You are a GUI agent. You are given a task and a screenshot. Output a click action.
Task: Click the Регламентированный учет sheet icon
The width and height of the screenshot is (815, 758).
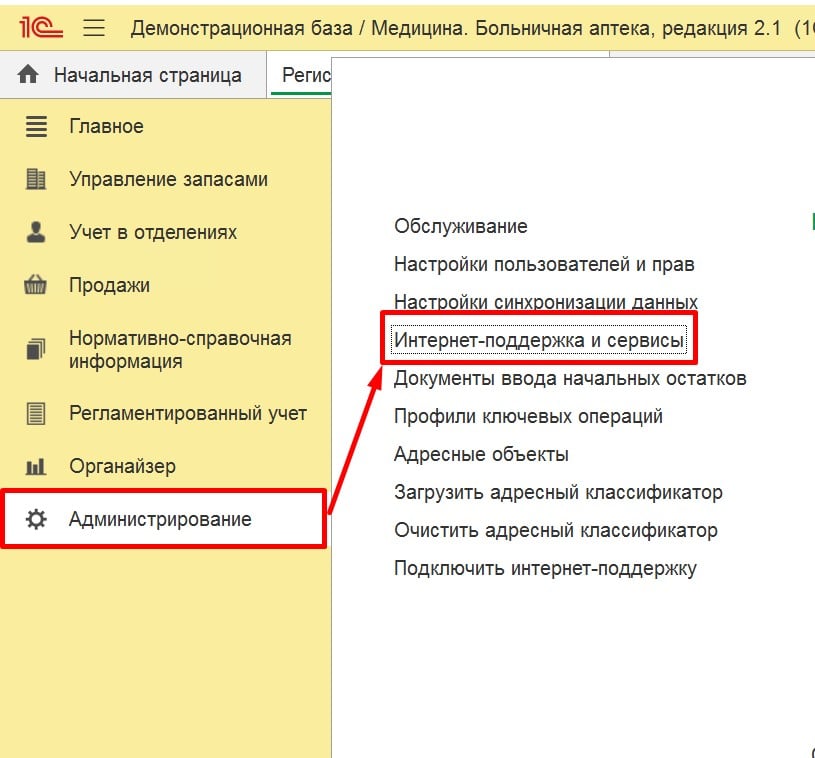[x=36, y=413]
